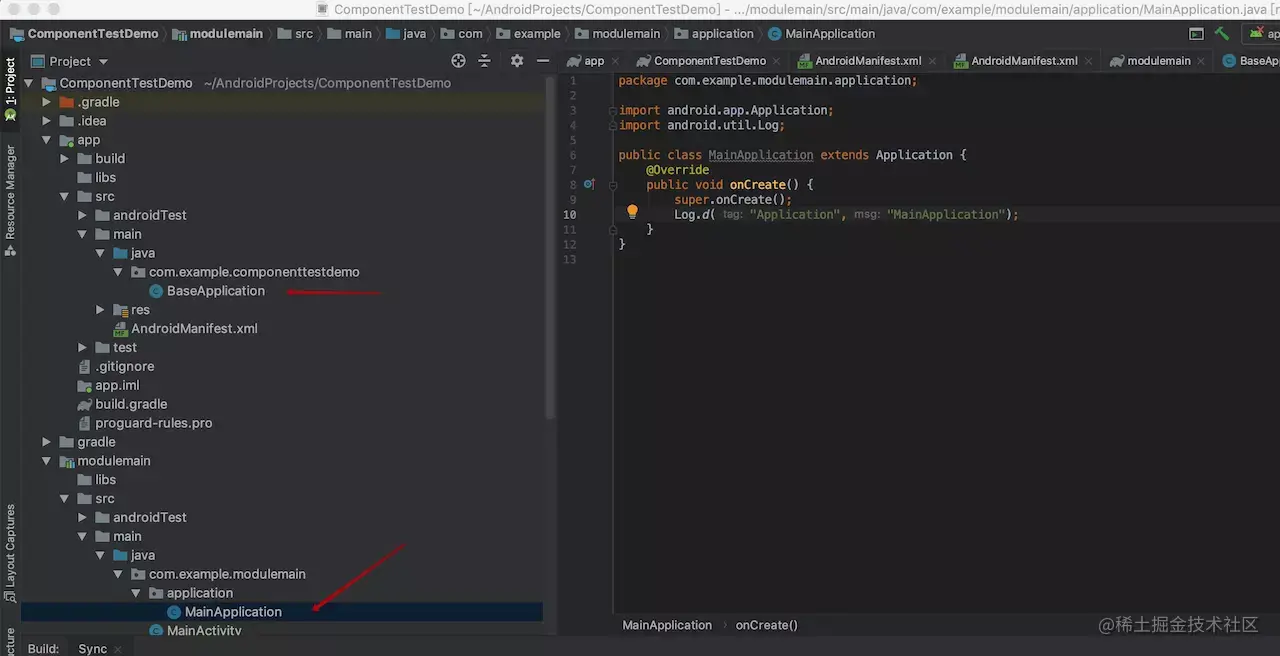Click the "MainApplication" string literal in code
The height and width of the screenshot is (656, 1280).
click(945, 214)
